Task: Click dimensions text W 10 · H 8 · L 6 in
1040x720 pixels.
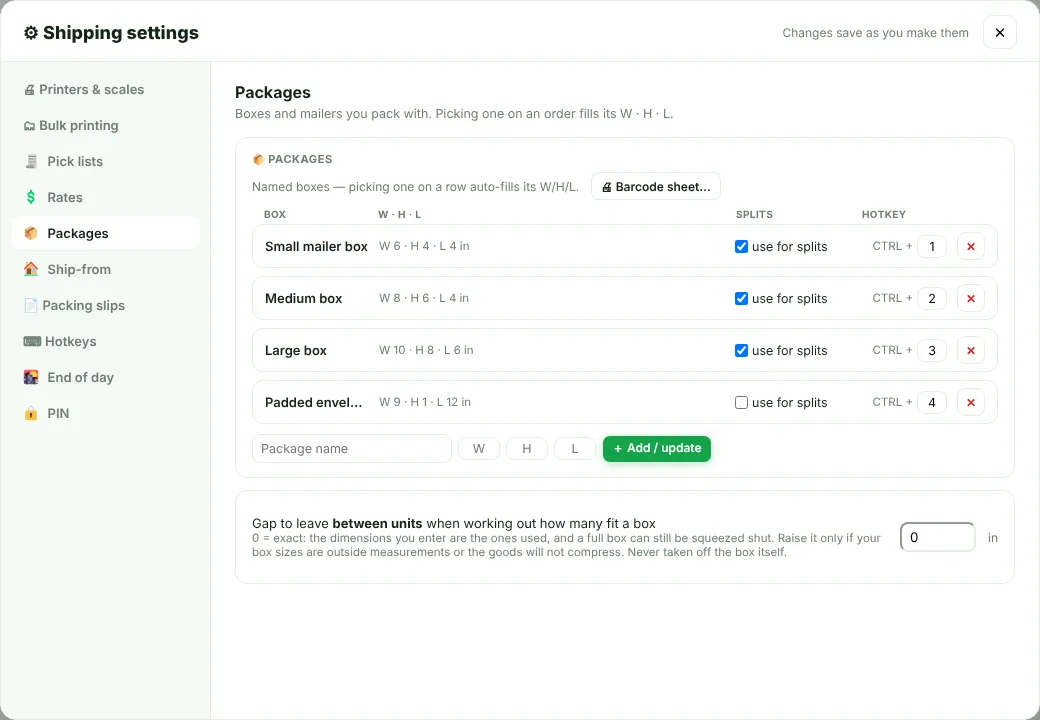Action: point(426,349)
